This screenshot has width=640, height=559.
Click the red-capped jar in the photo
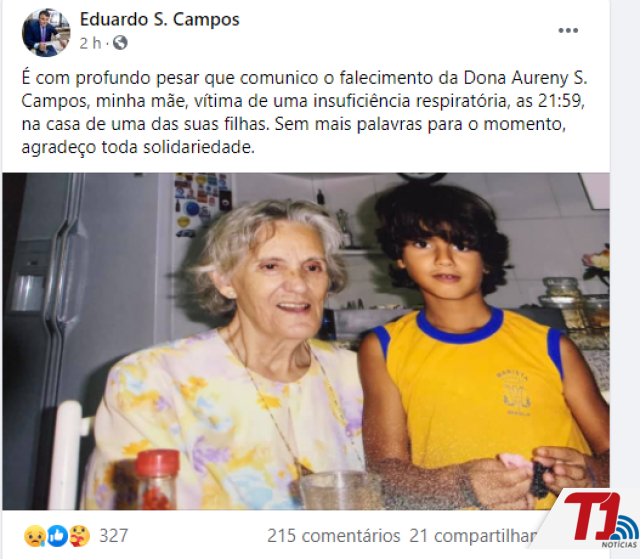point(157,479)
